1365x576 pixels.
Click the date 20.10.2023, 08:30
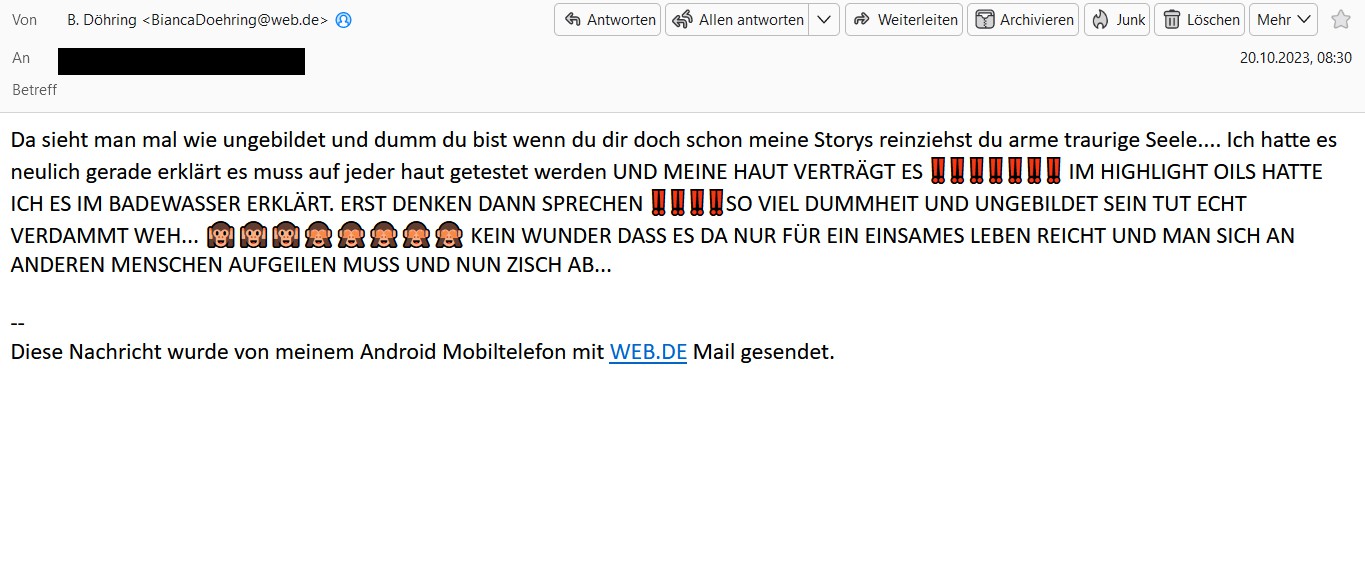point(1296,58)
